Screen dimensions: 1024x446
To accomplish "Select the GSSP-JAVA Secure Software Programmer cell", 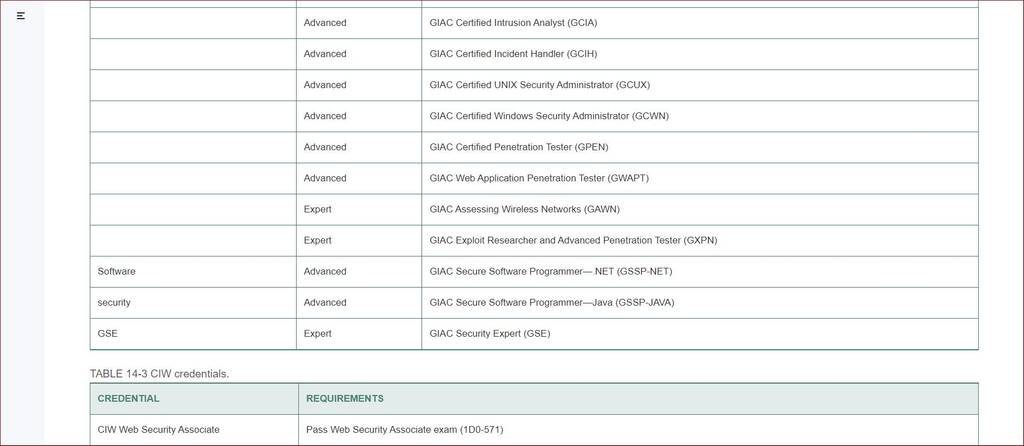I will 699,303.
